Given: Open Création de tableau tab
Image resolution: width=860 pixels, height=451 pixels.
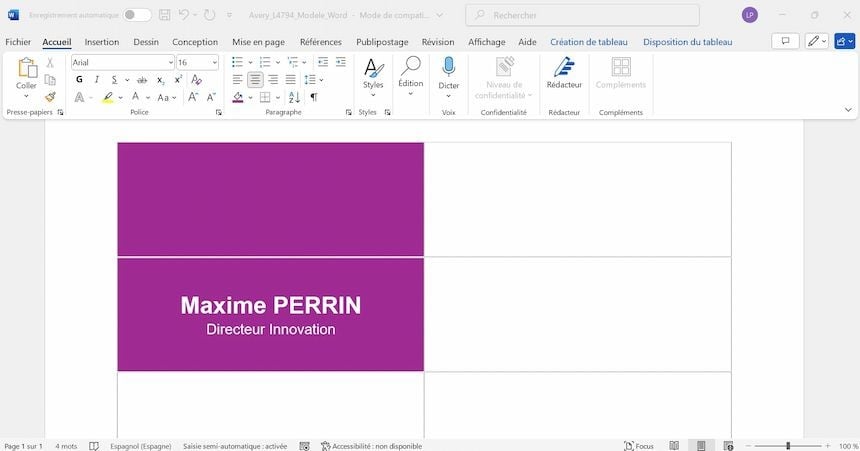Looking at the screenshot, I should (589, 42).
